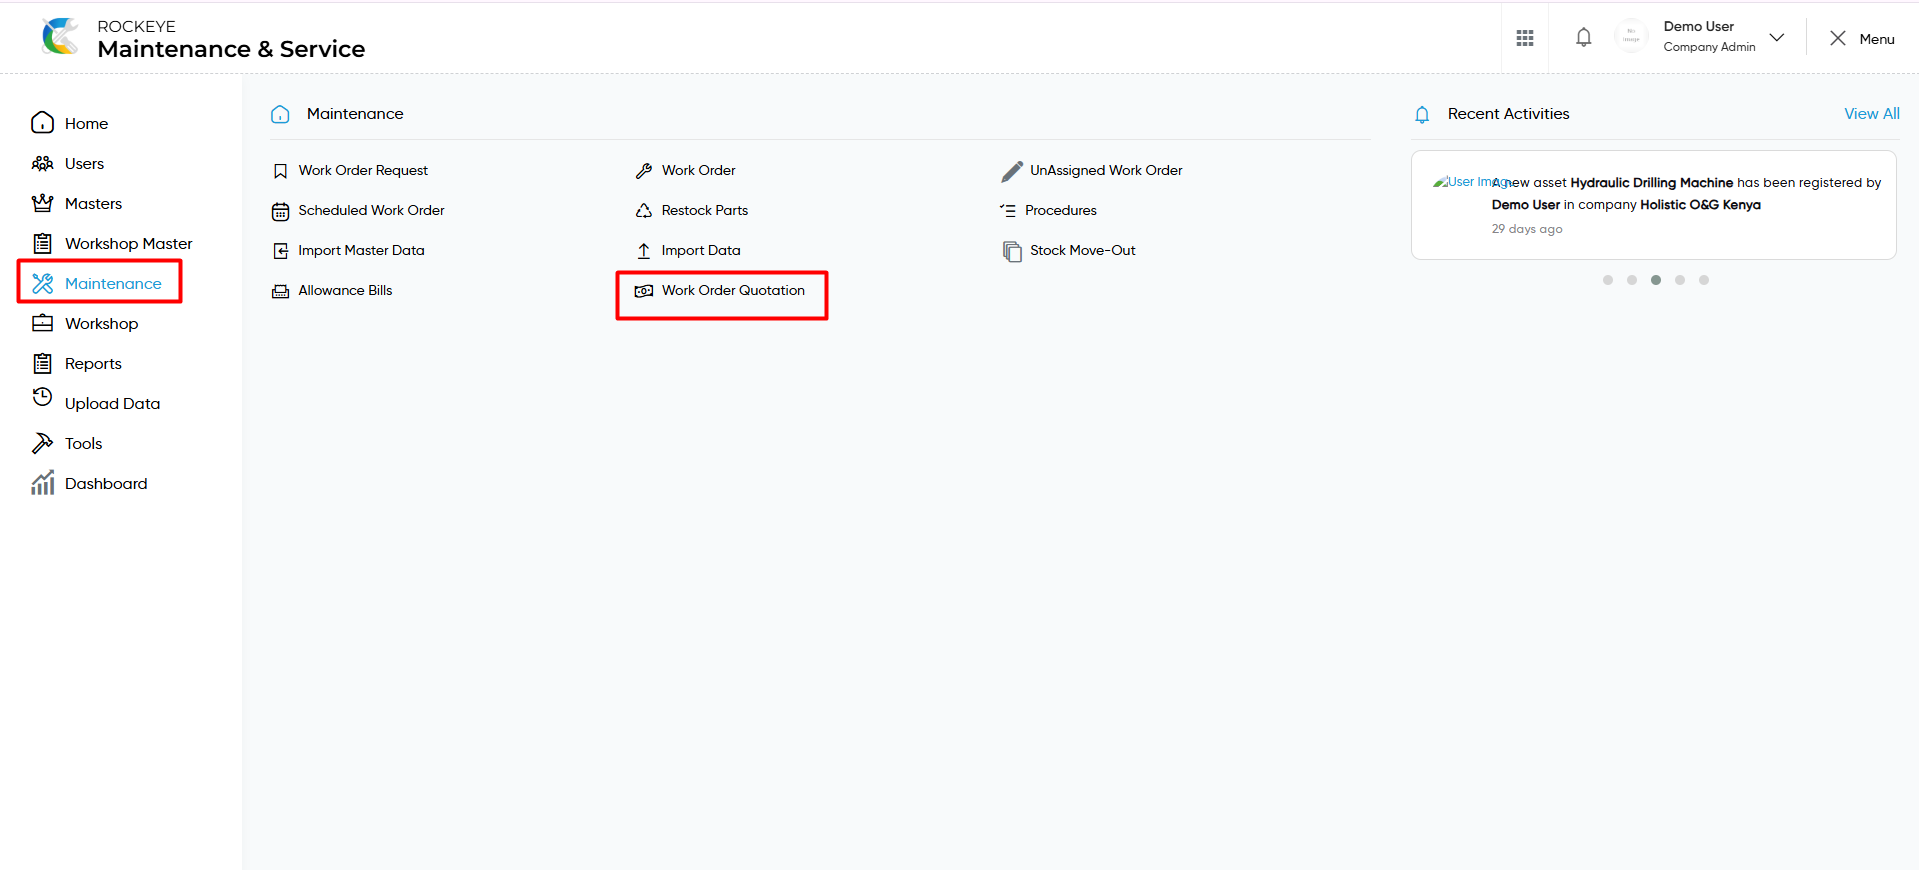Select the fifth activity carousel dot
The image size is (1919, 870).
(1704, 280)
